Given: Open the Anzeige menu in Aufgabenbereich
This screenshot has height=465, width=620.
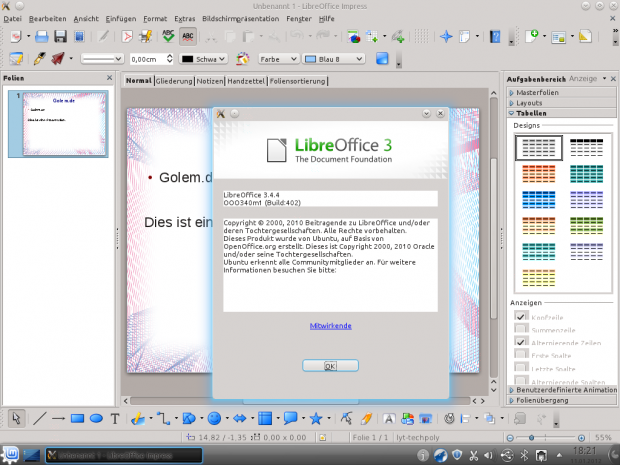Looking at the screenshot, I should pos(588,79).
